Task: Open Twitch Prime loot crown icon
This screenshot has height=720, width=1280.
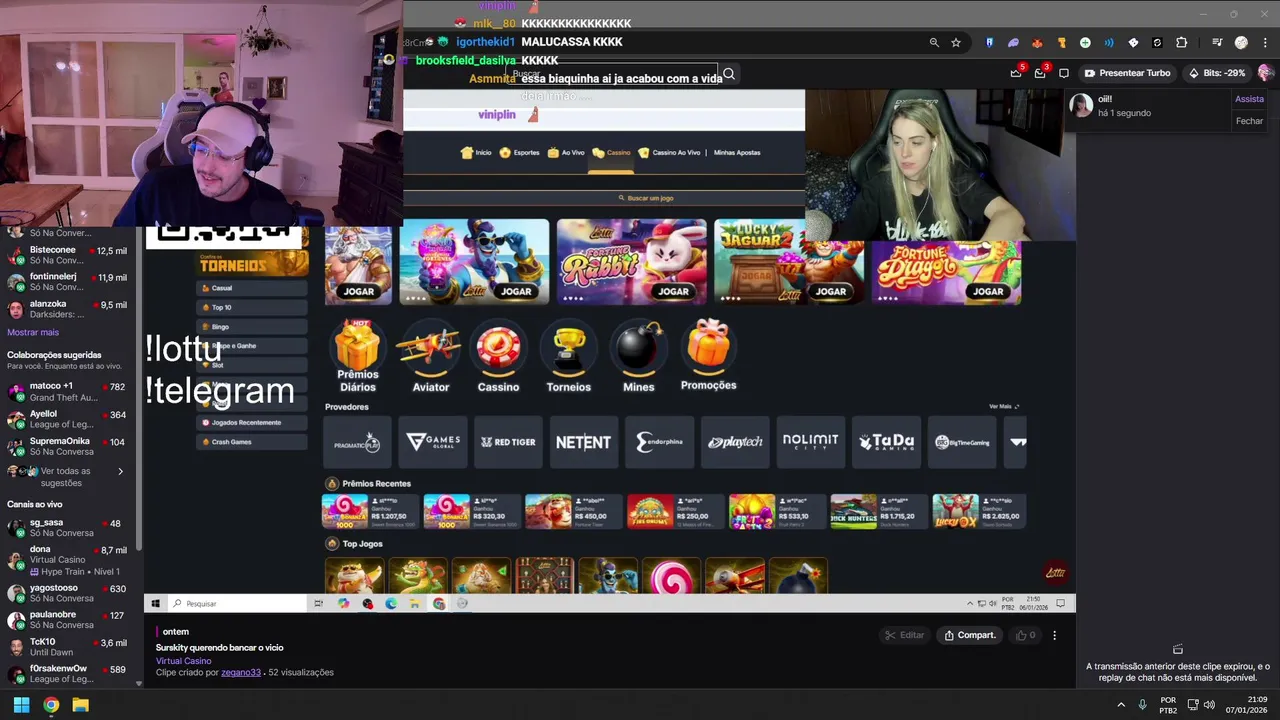Action: [1016, 73]
